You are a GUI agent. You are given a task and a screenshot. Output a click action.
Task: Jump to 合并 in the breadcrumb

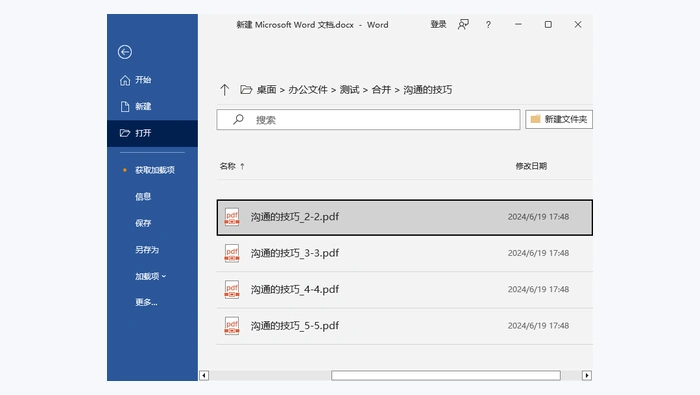(x=381, y=90)
